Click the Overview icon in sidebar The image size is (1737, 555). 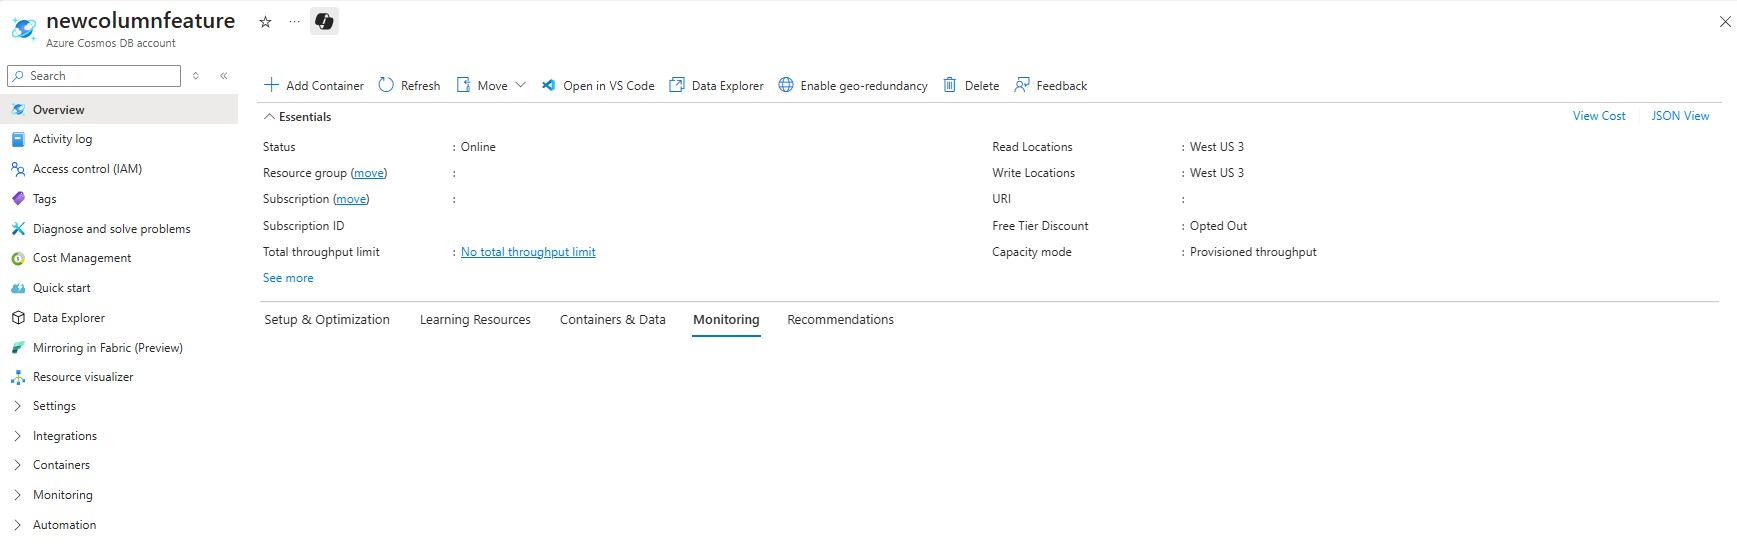18,110
